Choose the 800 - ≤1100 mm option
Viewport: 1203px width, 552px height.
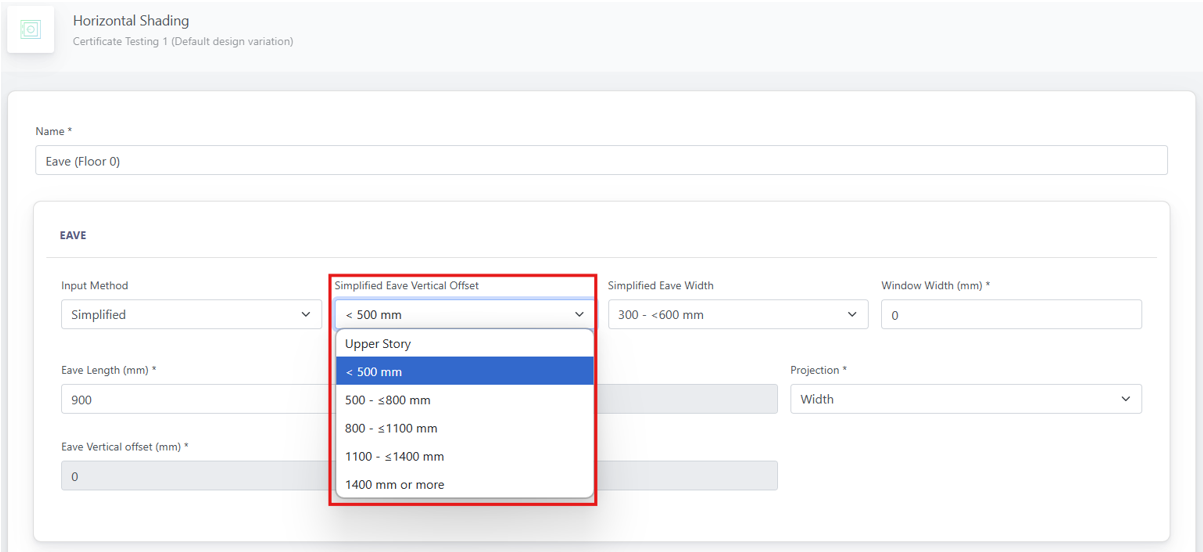tap(465, 428)
